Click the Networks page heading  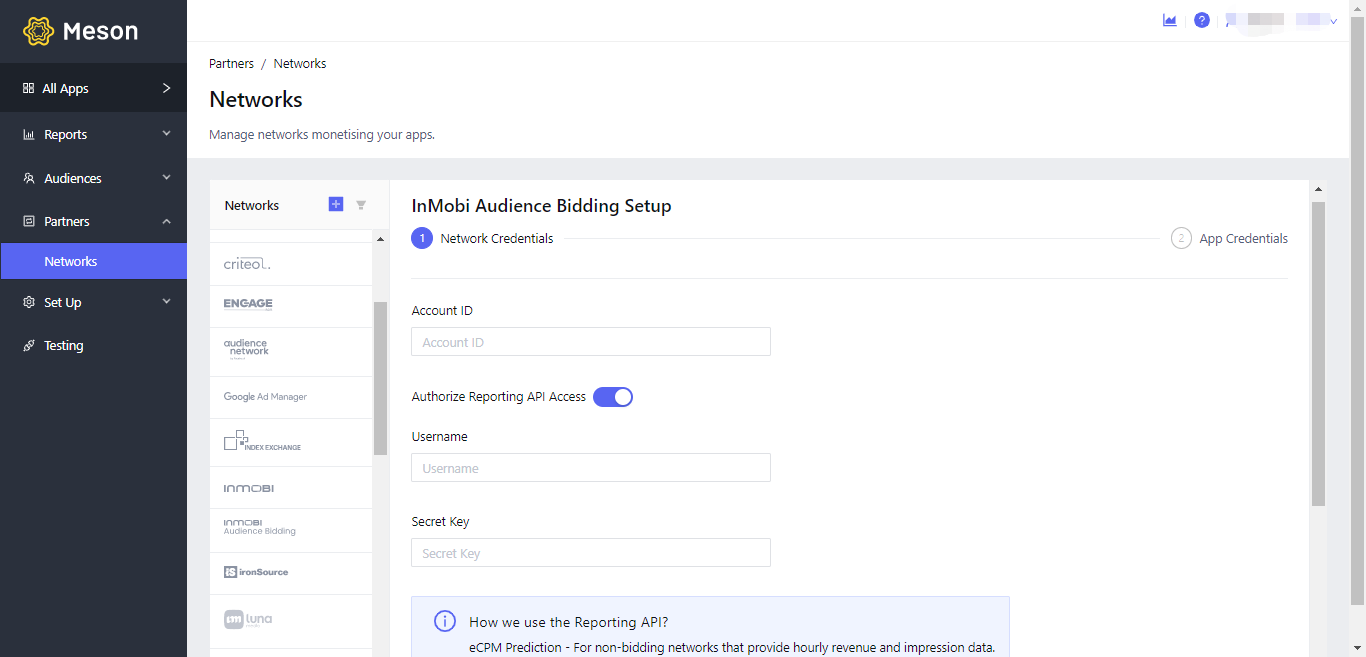tap(256, 99)
